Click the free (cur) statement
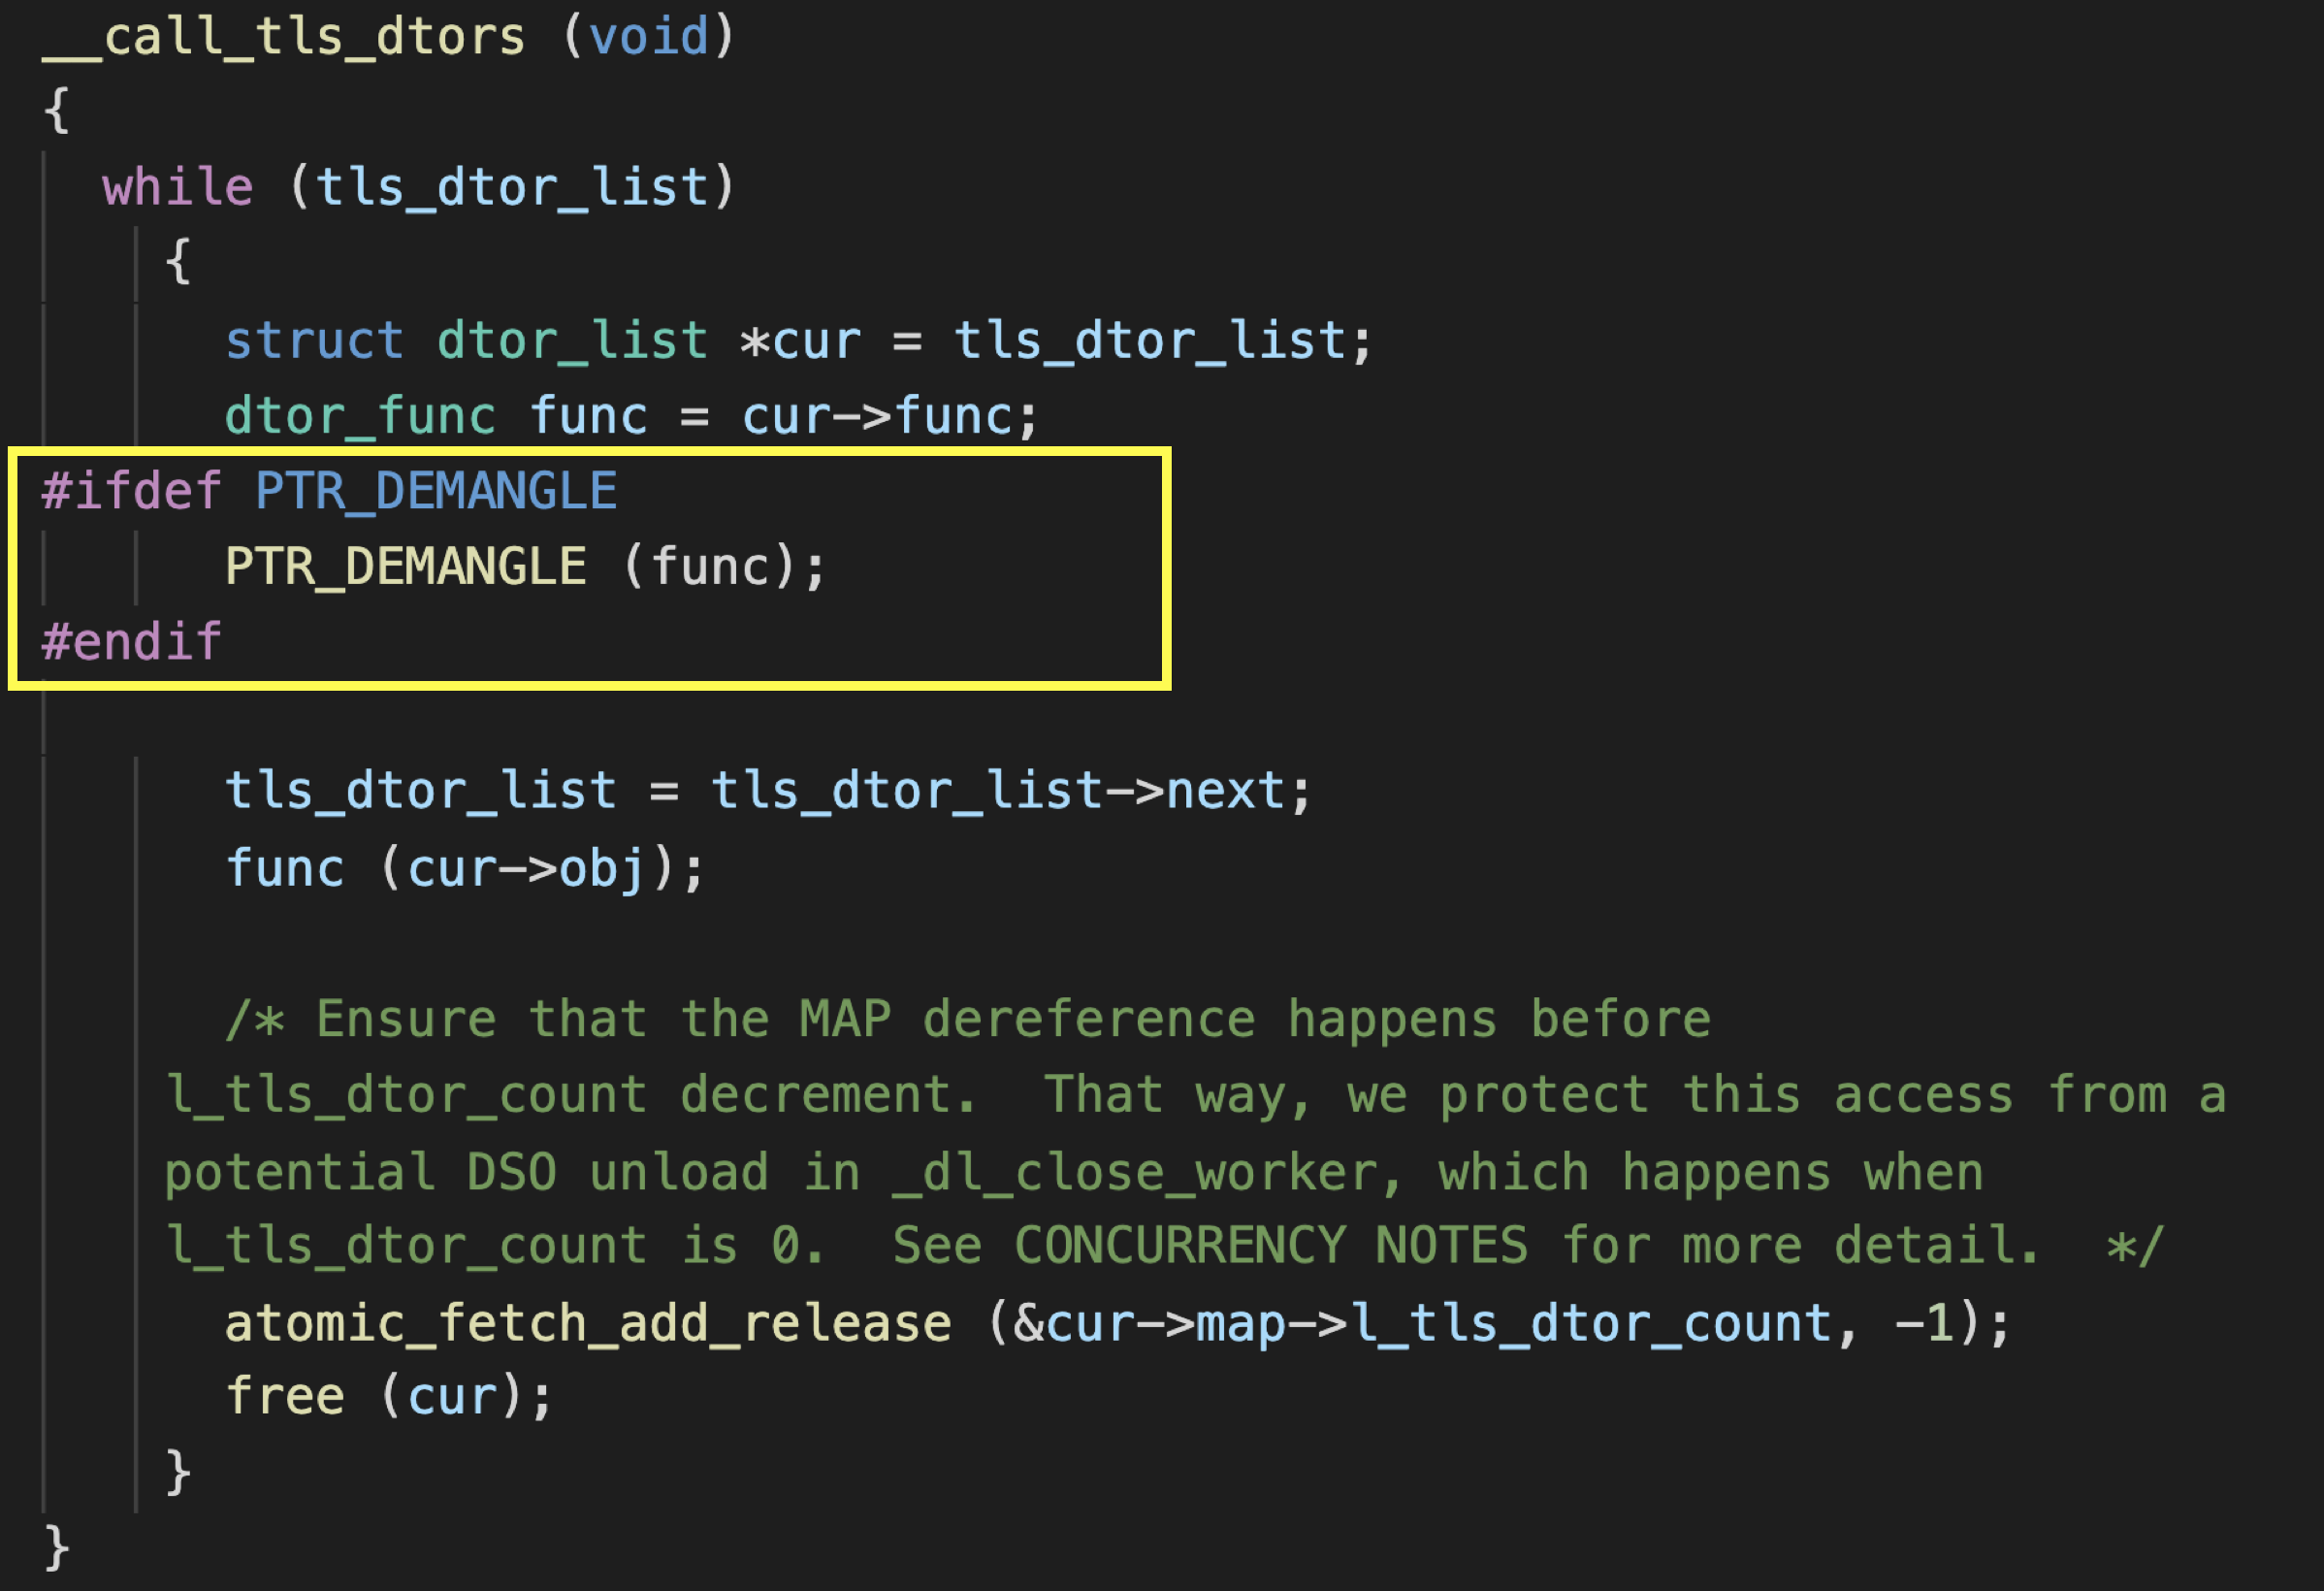 click(389, 1397)
